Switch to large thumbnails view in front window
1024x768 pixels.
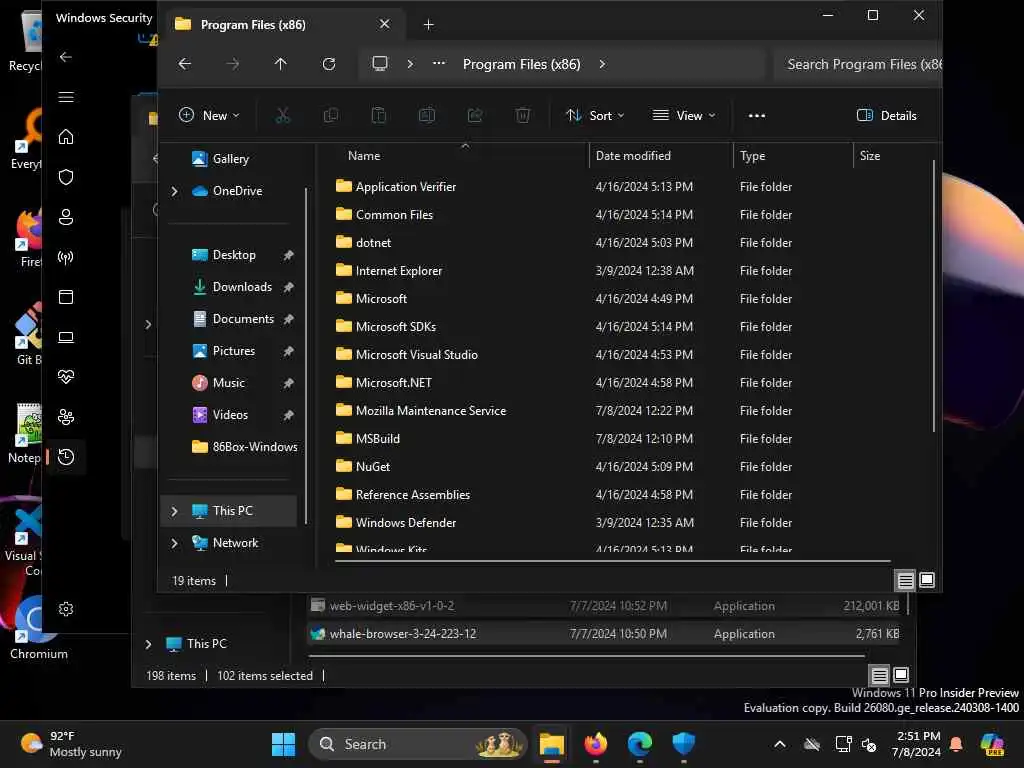[x=927, y=580]
